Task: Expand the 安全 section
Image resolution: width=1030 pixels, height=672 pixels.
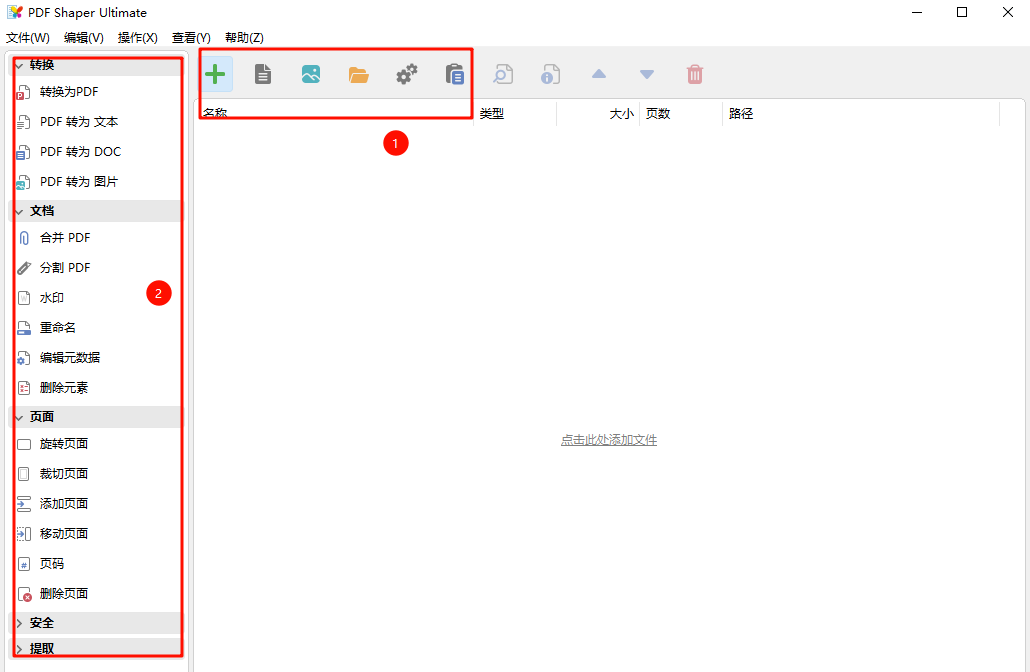Action: pyautogui.click(x=19, y=623)
